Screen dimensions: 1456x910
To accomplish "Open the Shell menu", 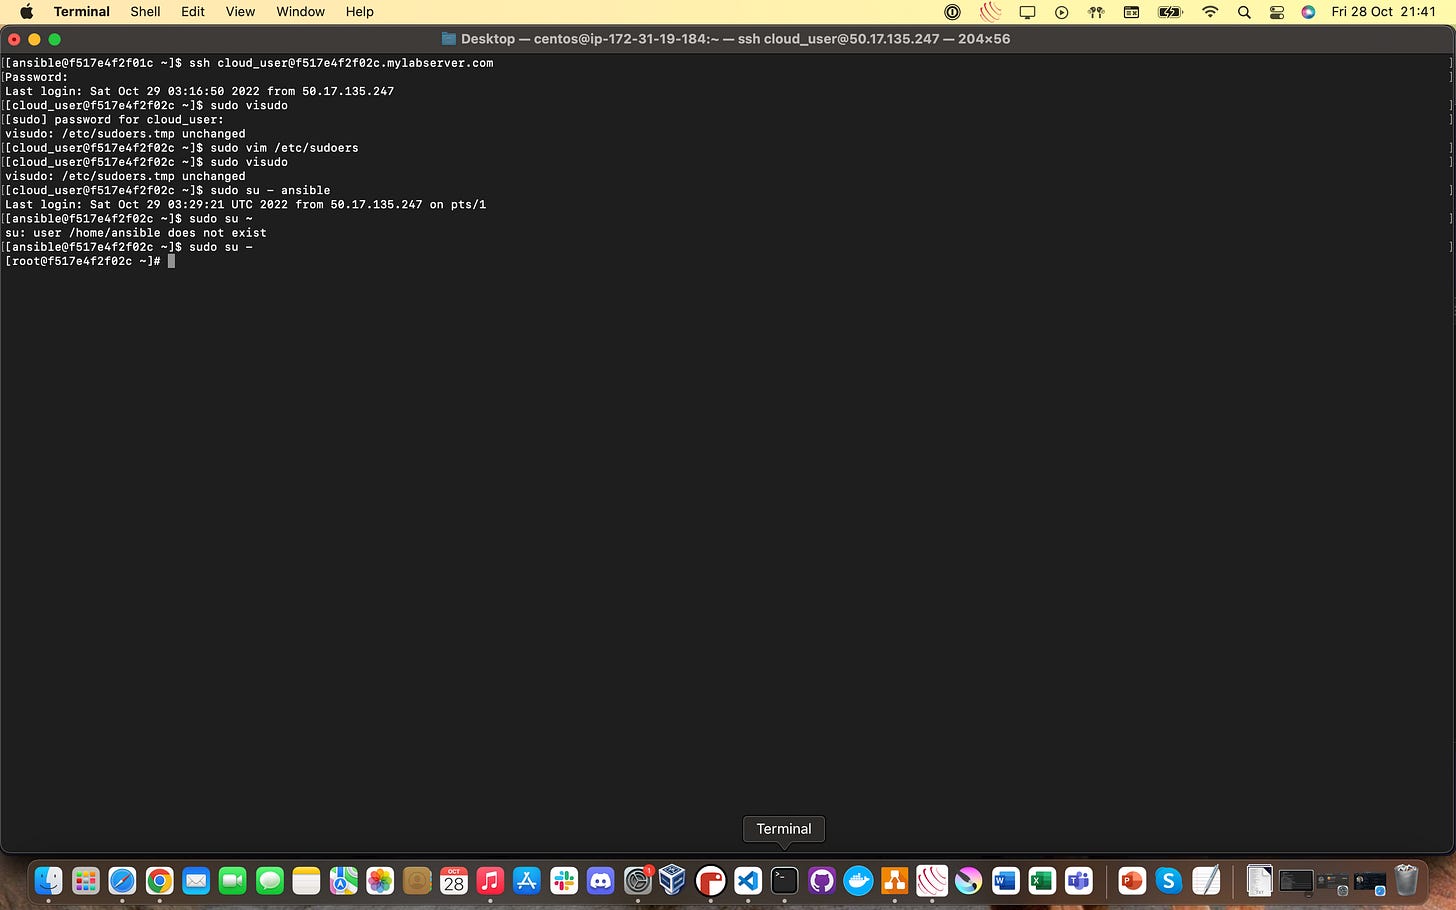I will 145,12.
